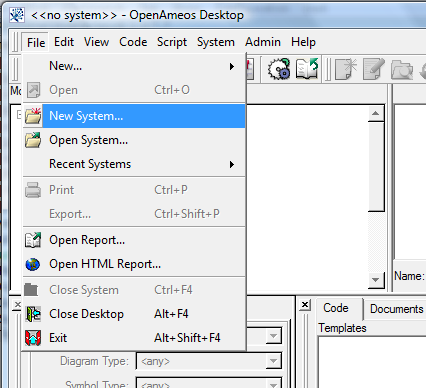Viewport: 426px width, 388px height.
Task: Click Recent Systems submenu arrow
Action: pos(232,164)
